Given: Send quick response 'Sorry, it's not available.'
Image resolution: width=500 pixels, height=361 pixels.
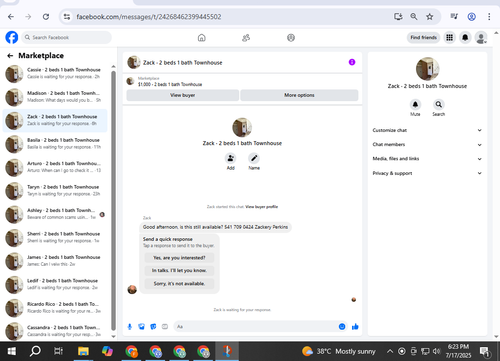Looking at the screenshot, I should 179,284.
